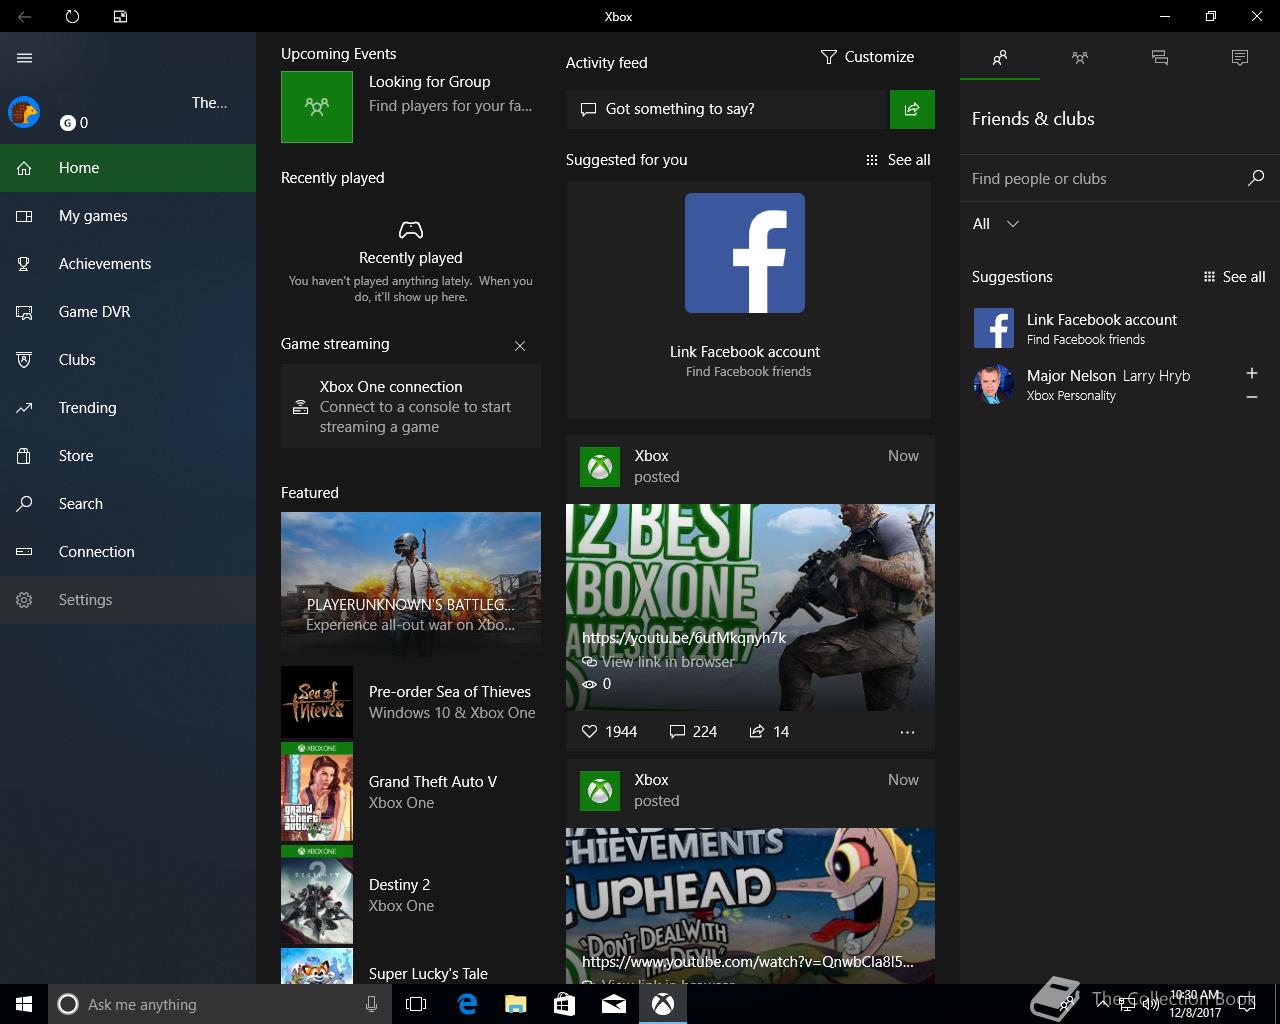Share the post with 14 shares
The image size is (1280, 1024).
click(x=769, y=732)
